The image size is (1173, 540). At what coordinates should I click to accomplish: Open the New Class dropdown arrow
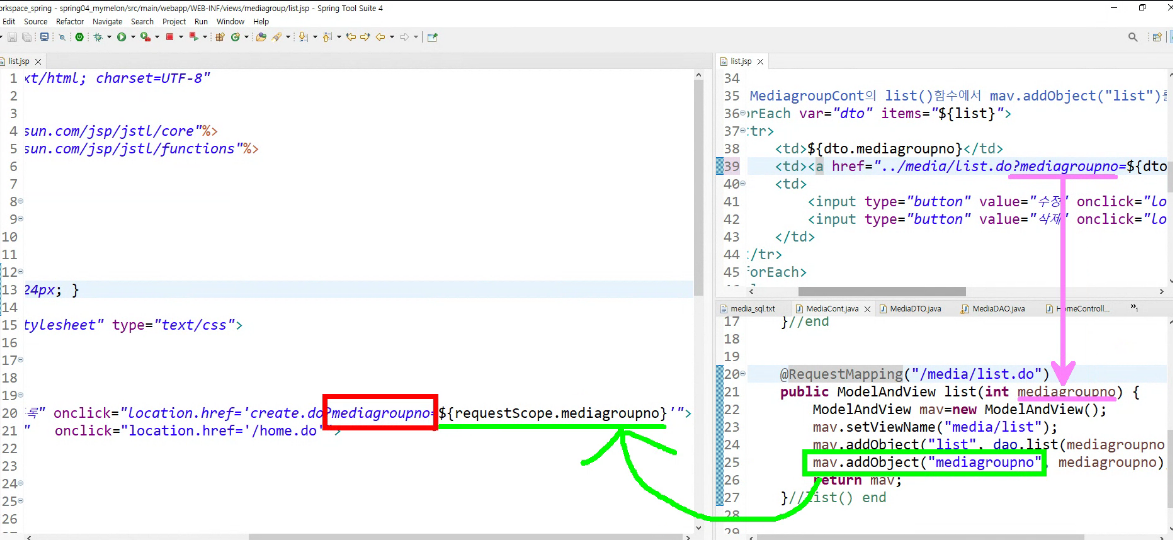246,37
